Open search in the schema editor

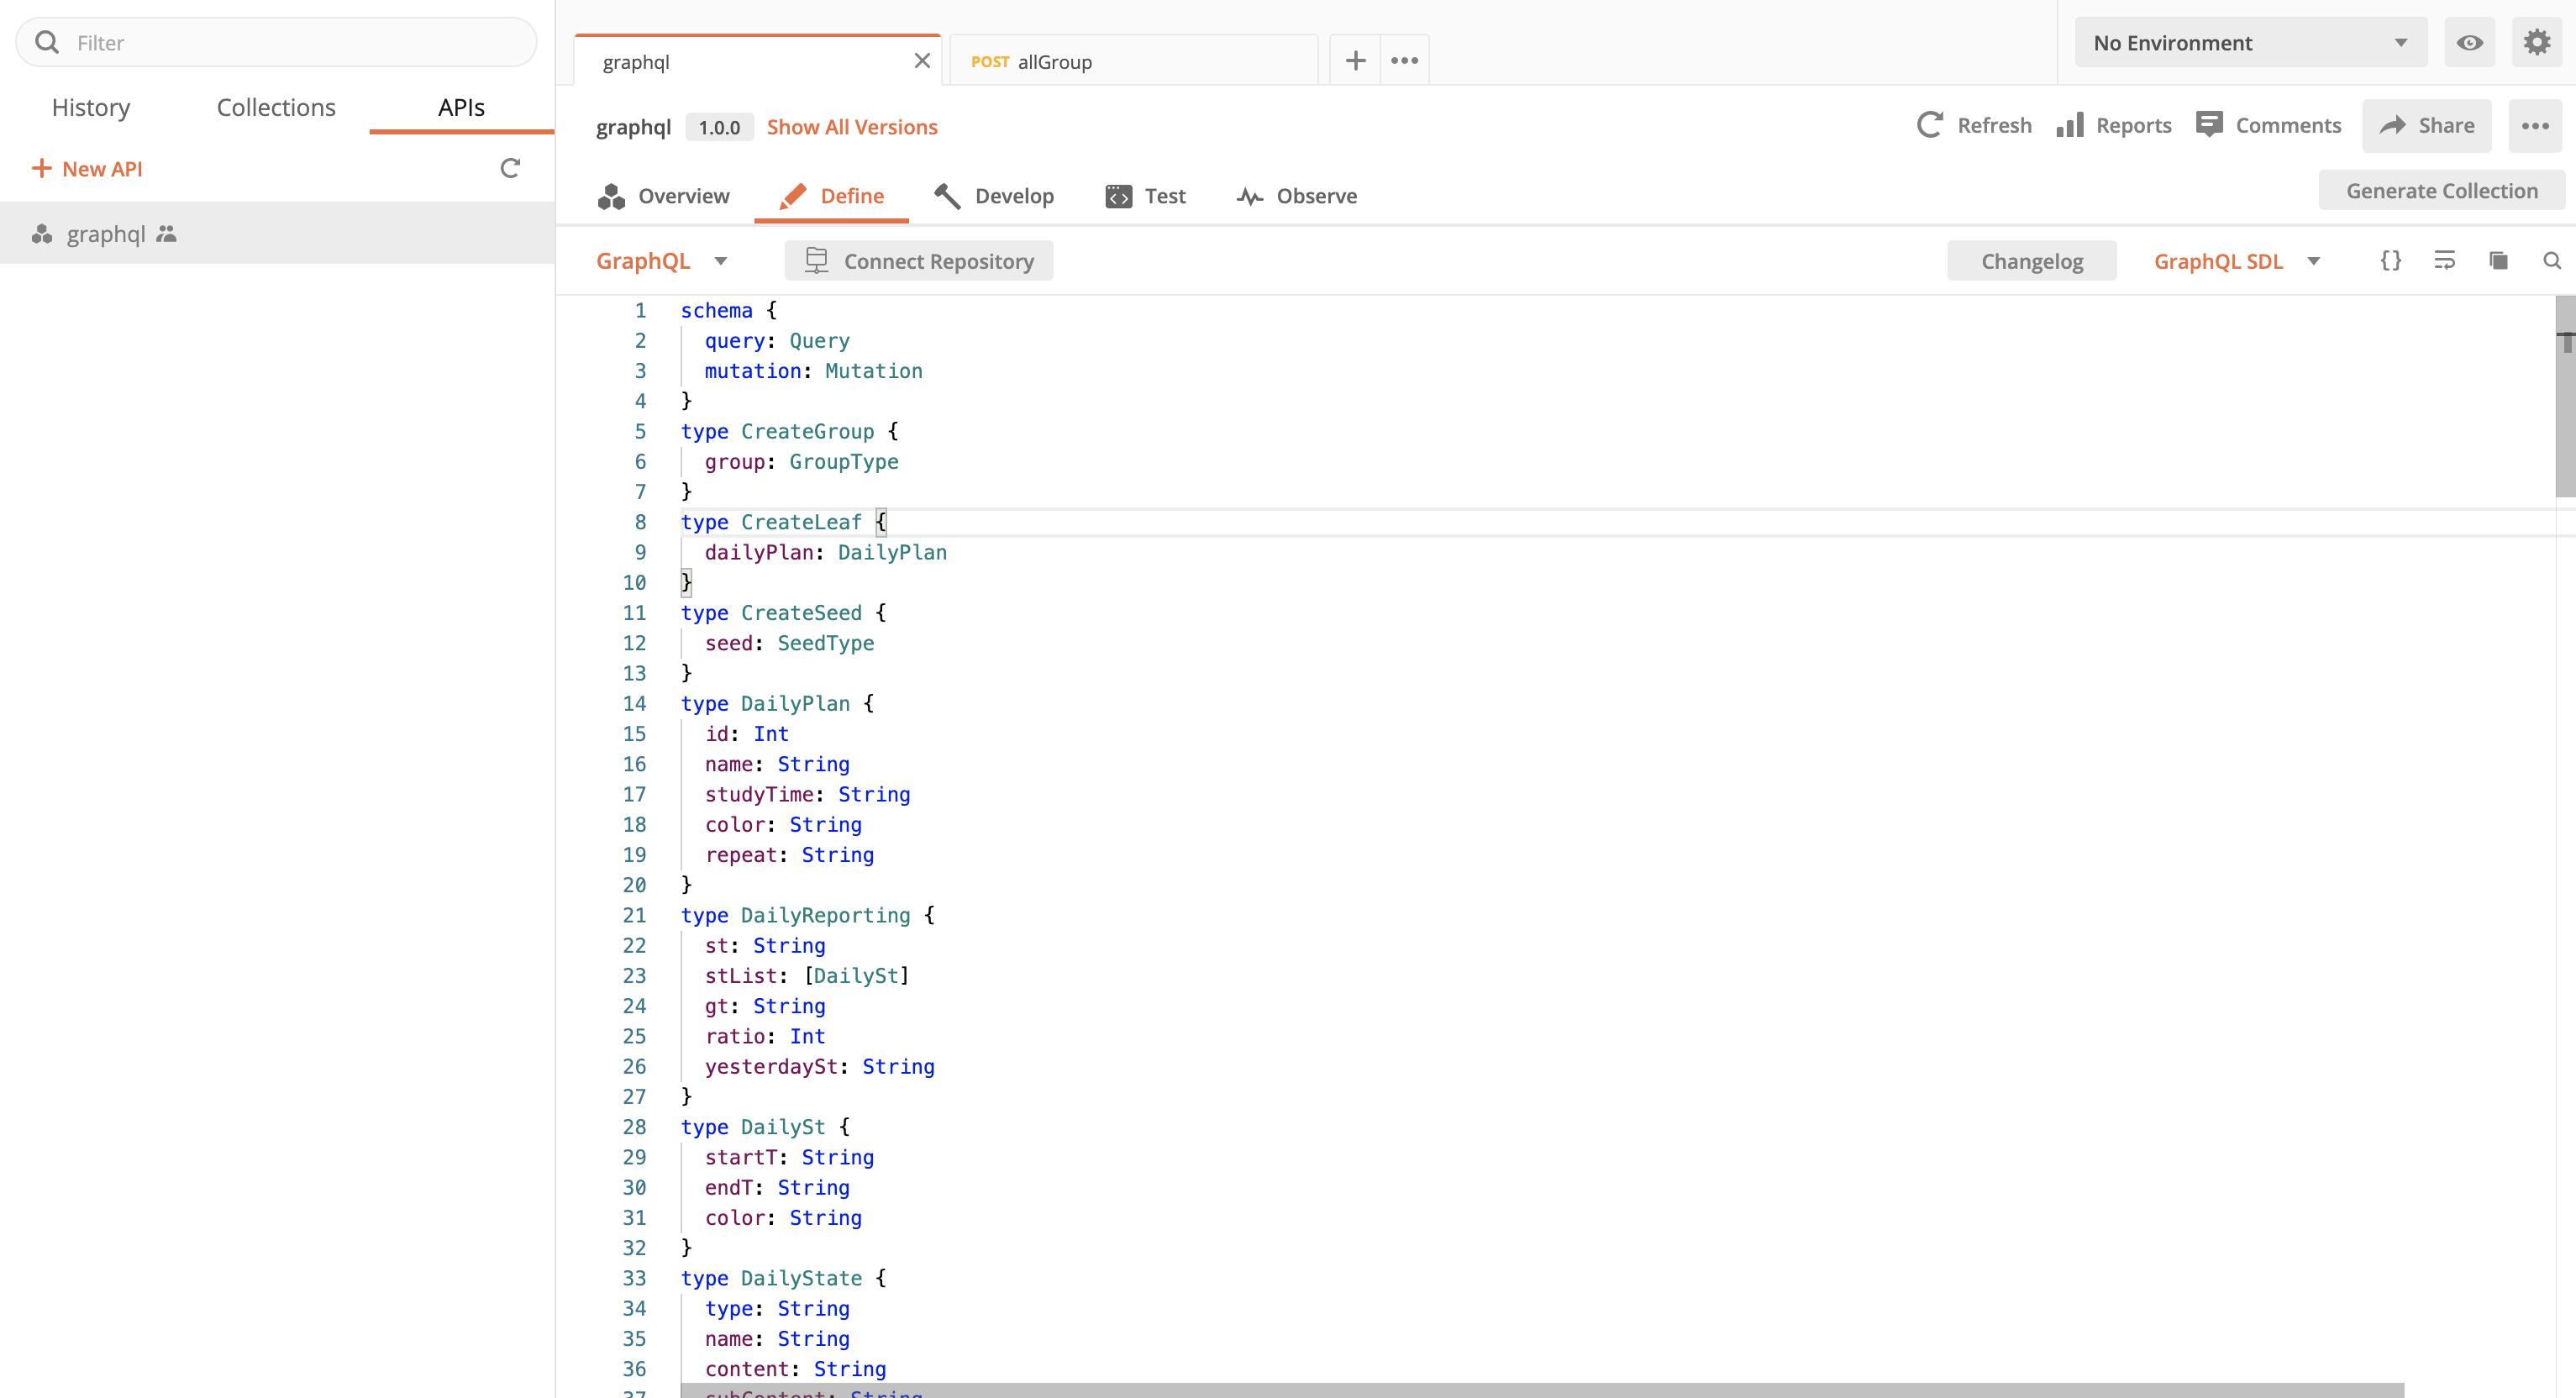pyautogui.click(x=2552, y=261)
